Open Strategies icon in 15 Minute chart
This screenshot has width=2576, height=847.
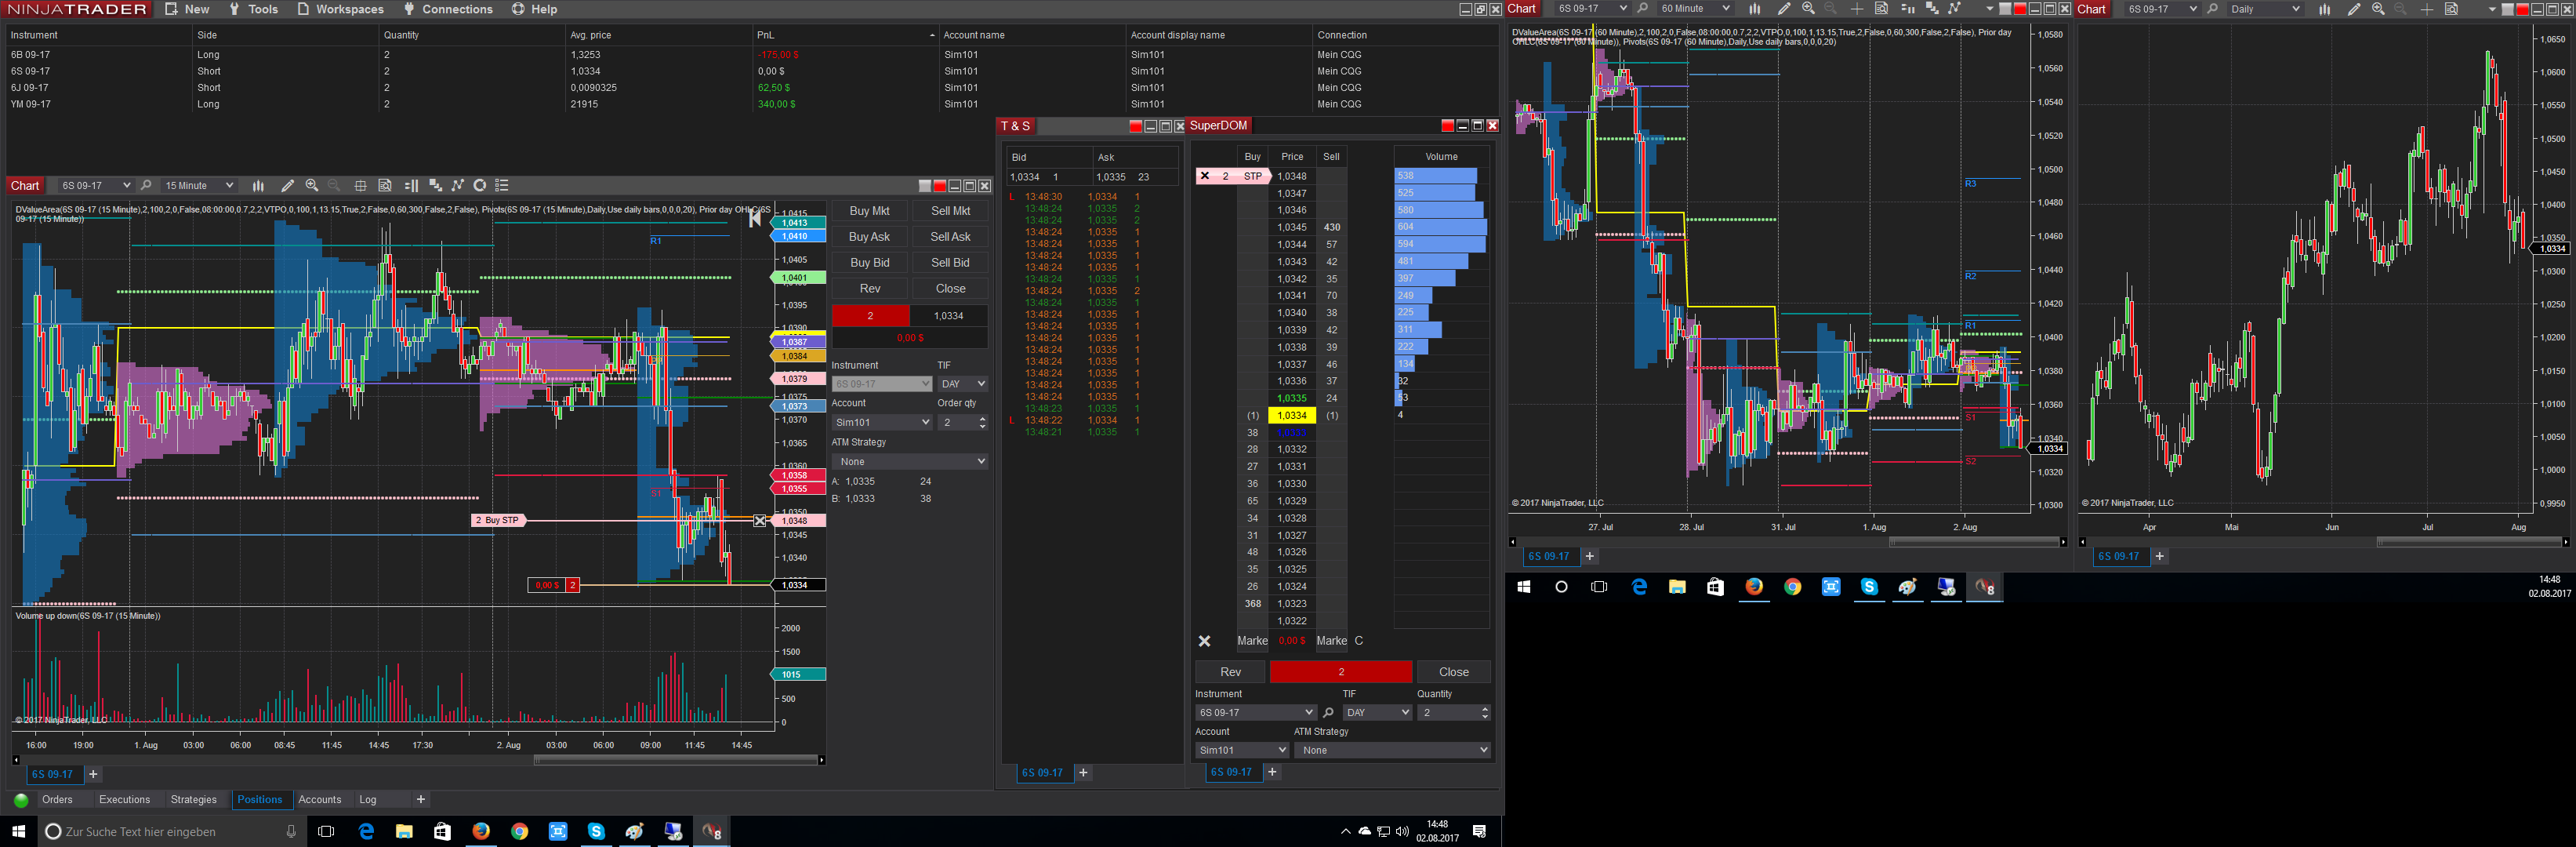point(458,185)
